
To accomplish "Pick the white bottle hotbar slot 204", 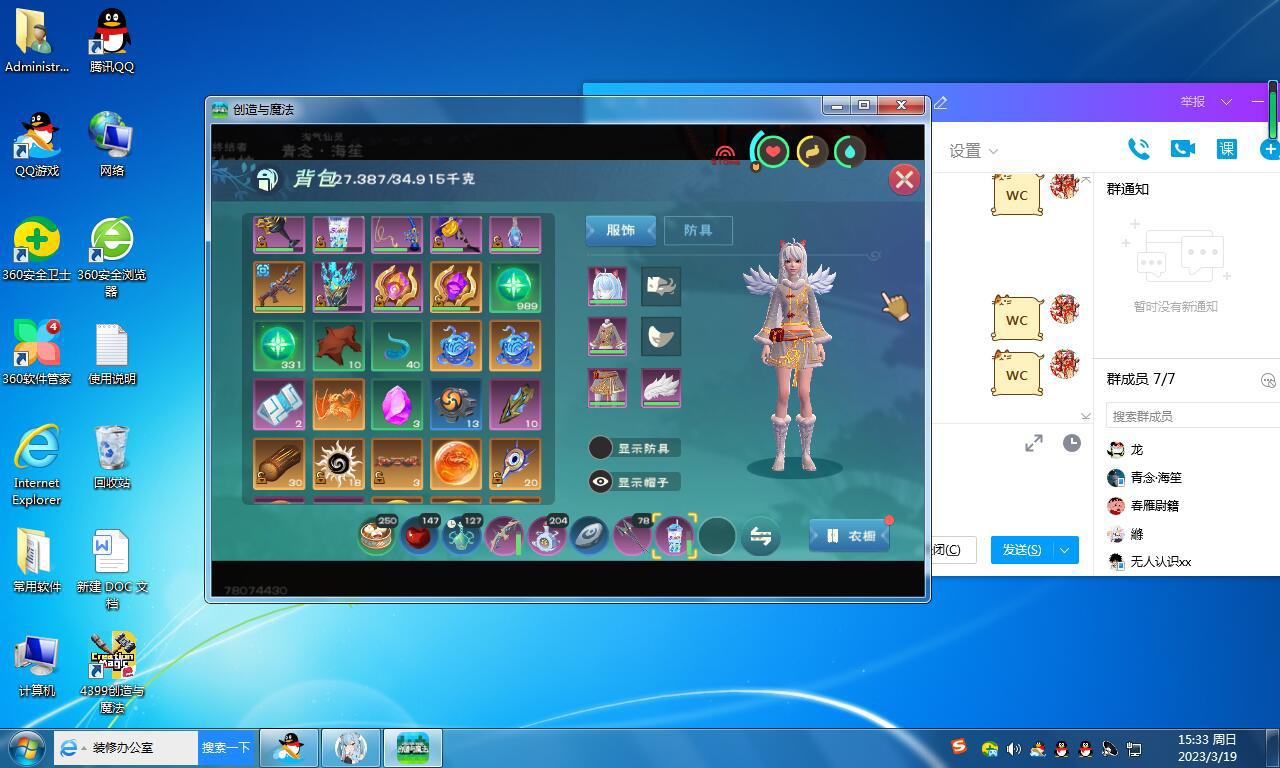I will pos(547,536).
